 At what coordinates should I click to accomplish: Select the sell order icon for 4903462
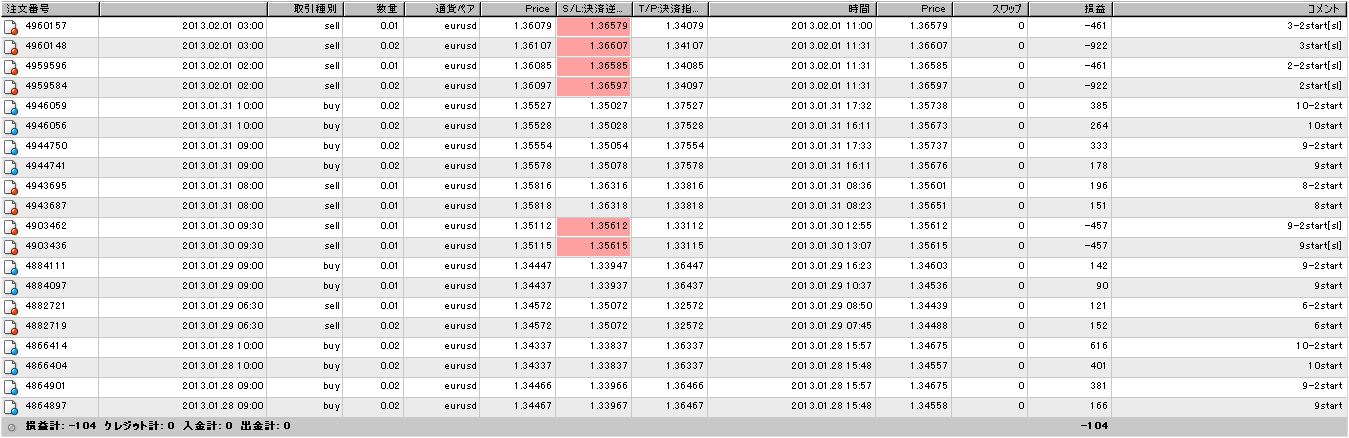(11, 226)
